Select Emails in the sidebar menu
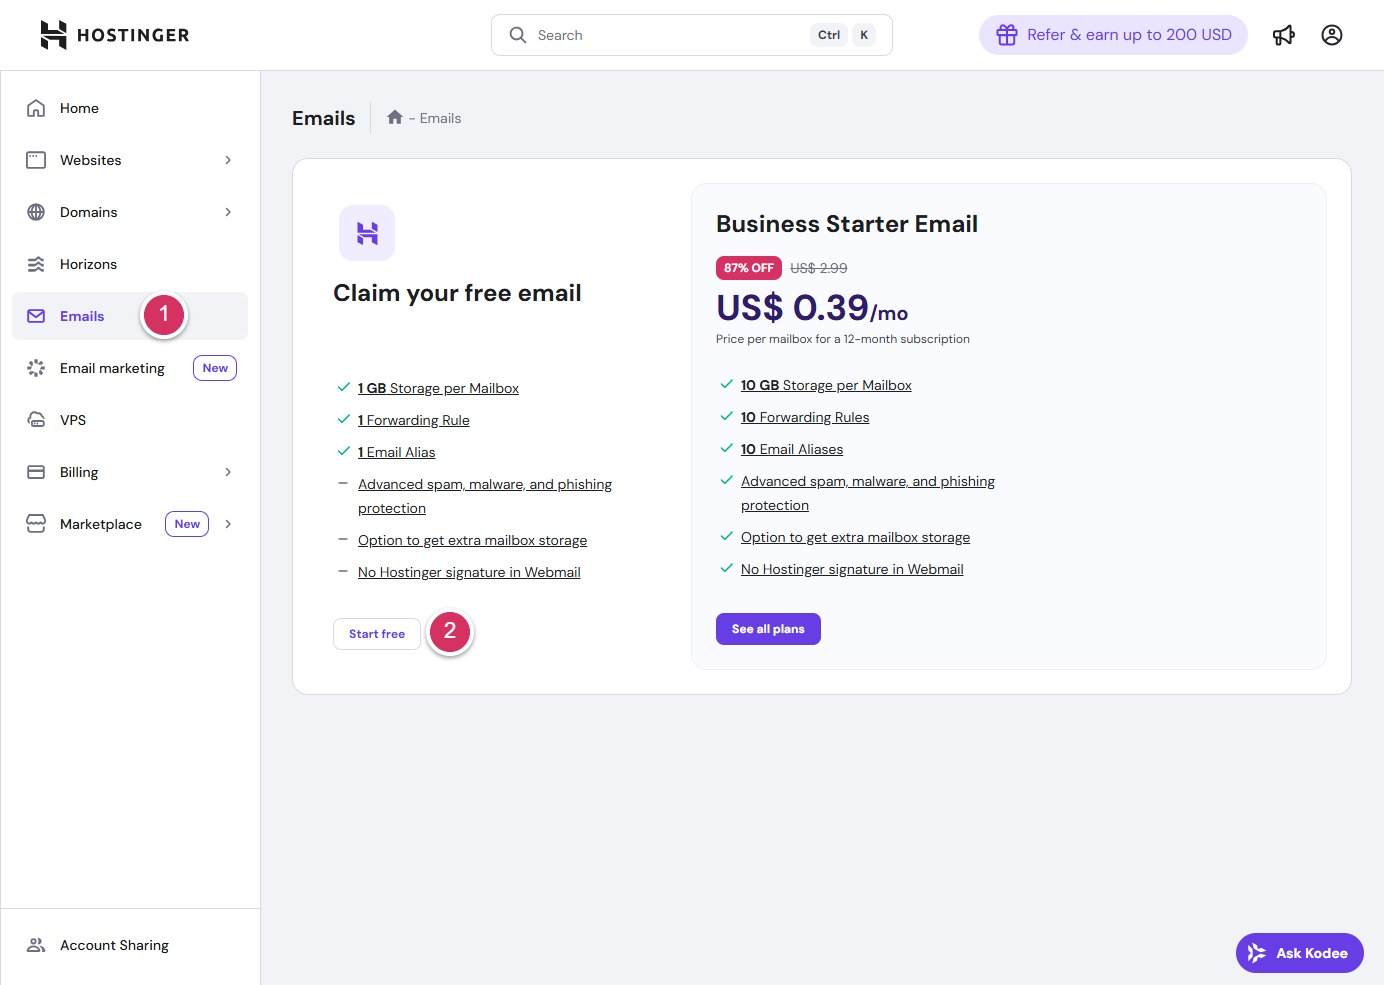 click(82, 316)
